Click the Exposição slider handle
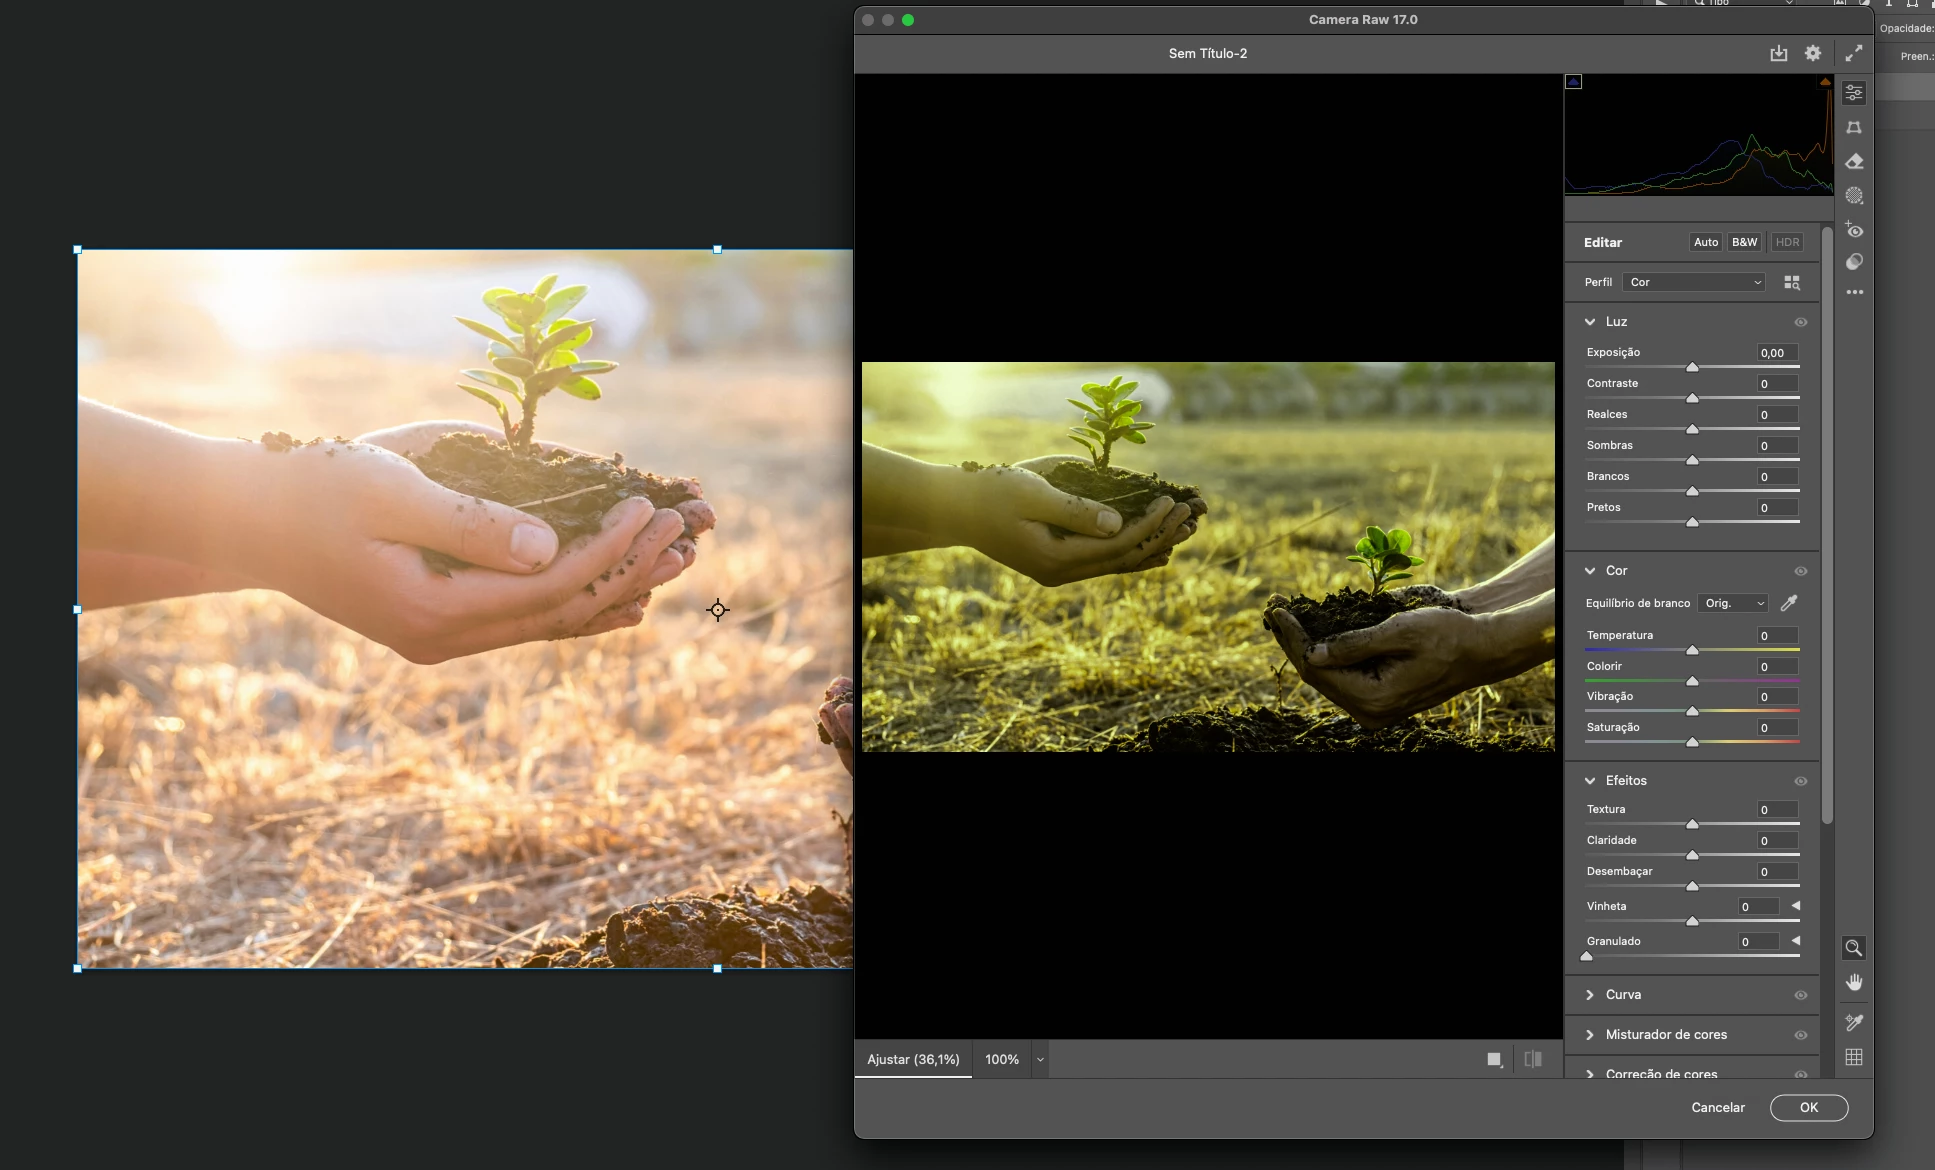 coord(1692,367)
